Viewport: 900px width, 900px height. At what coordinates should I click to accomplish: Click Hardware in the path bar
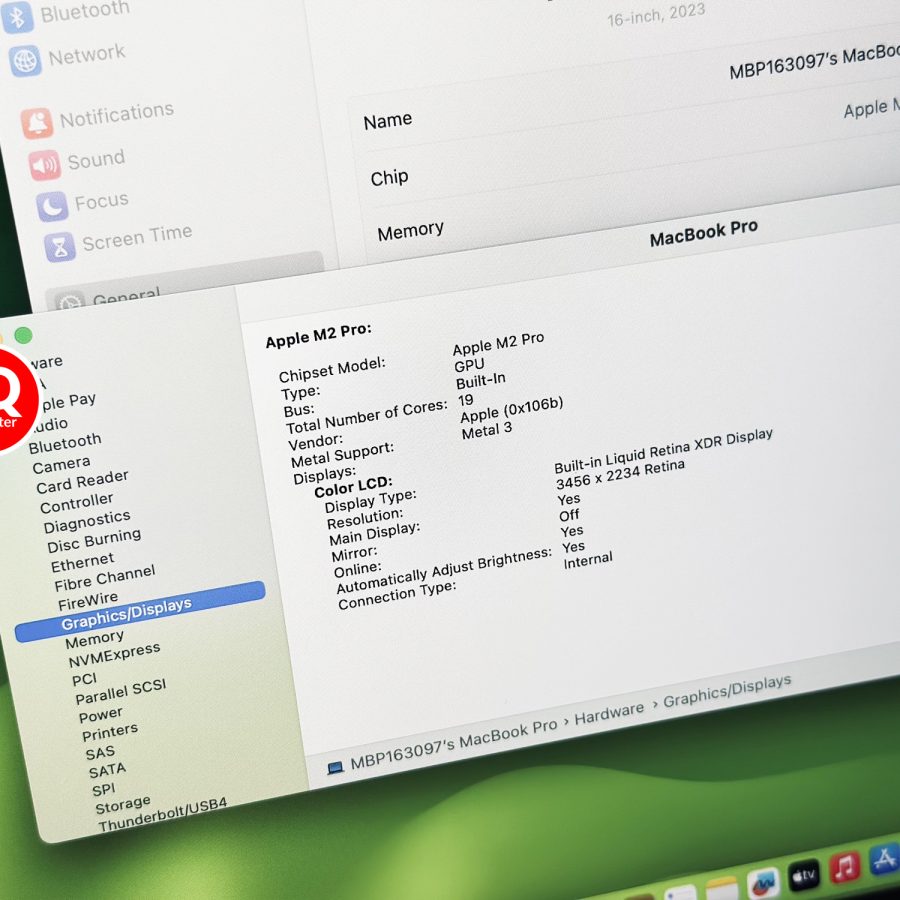coord(610,713)
